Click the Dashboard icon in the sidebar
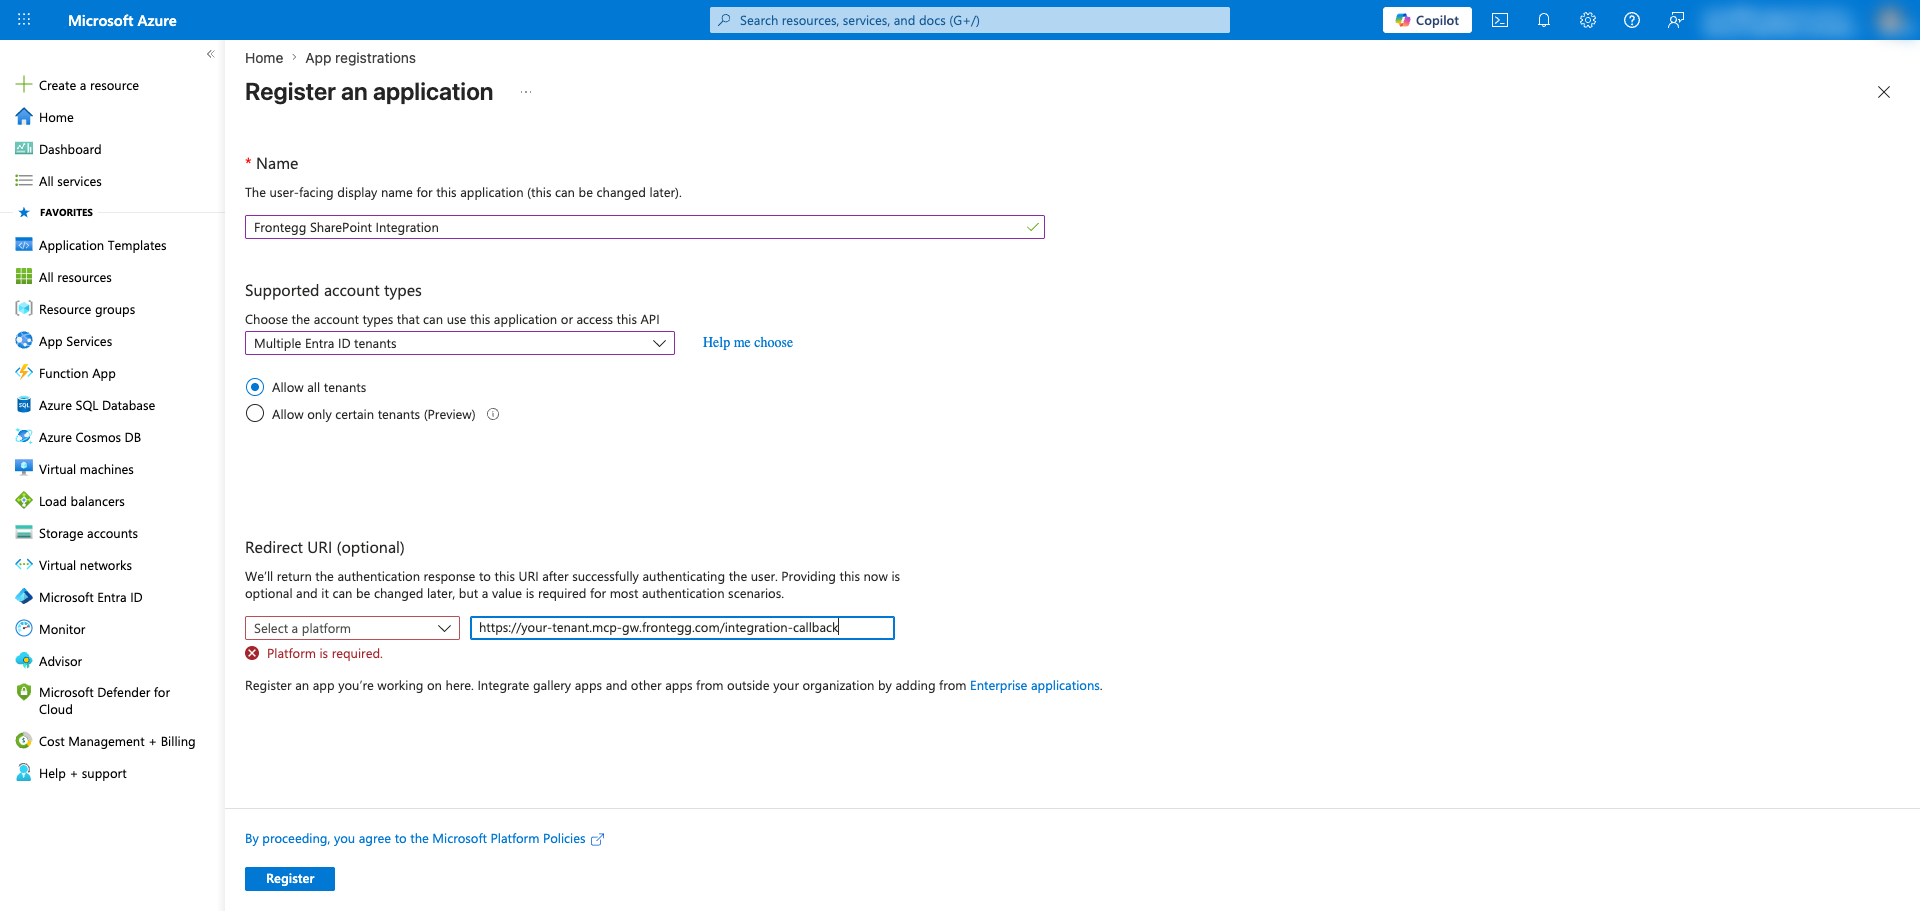 [x=24, y=149]
